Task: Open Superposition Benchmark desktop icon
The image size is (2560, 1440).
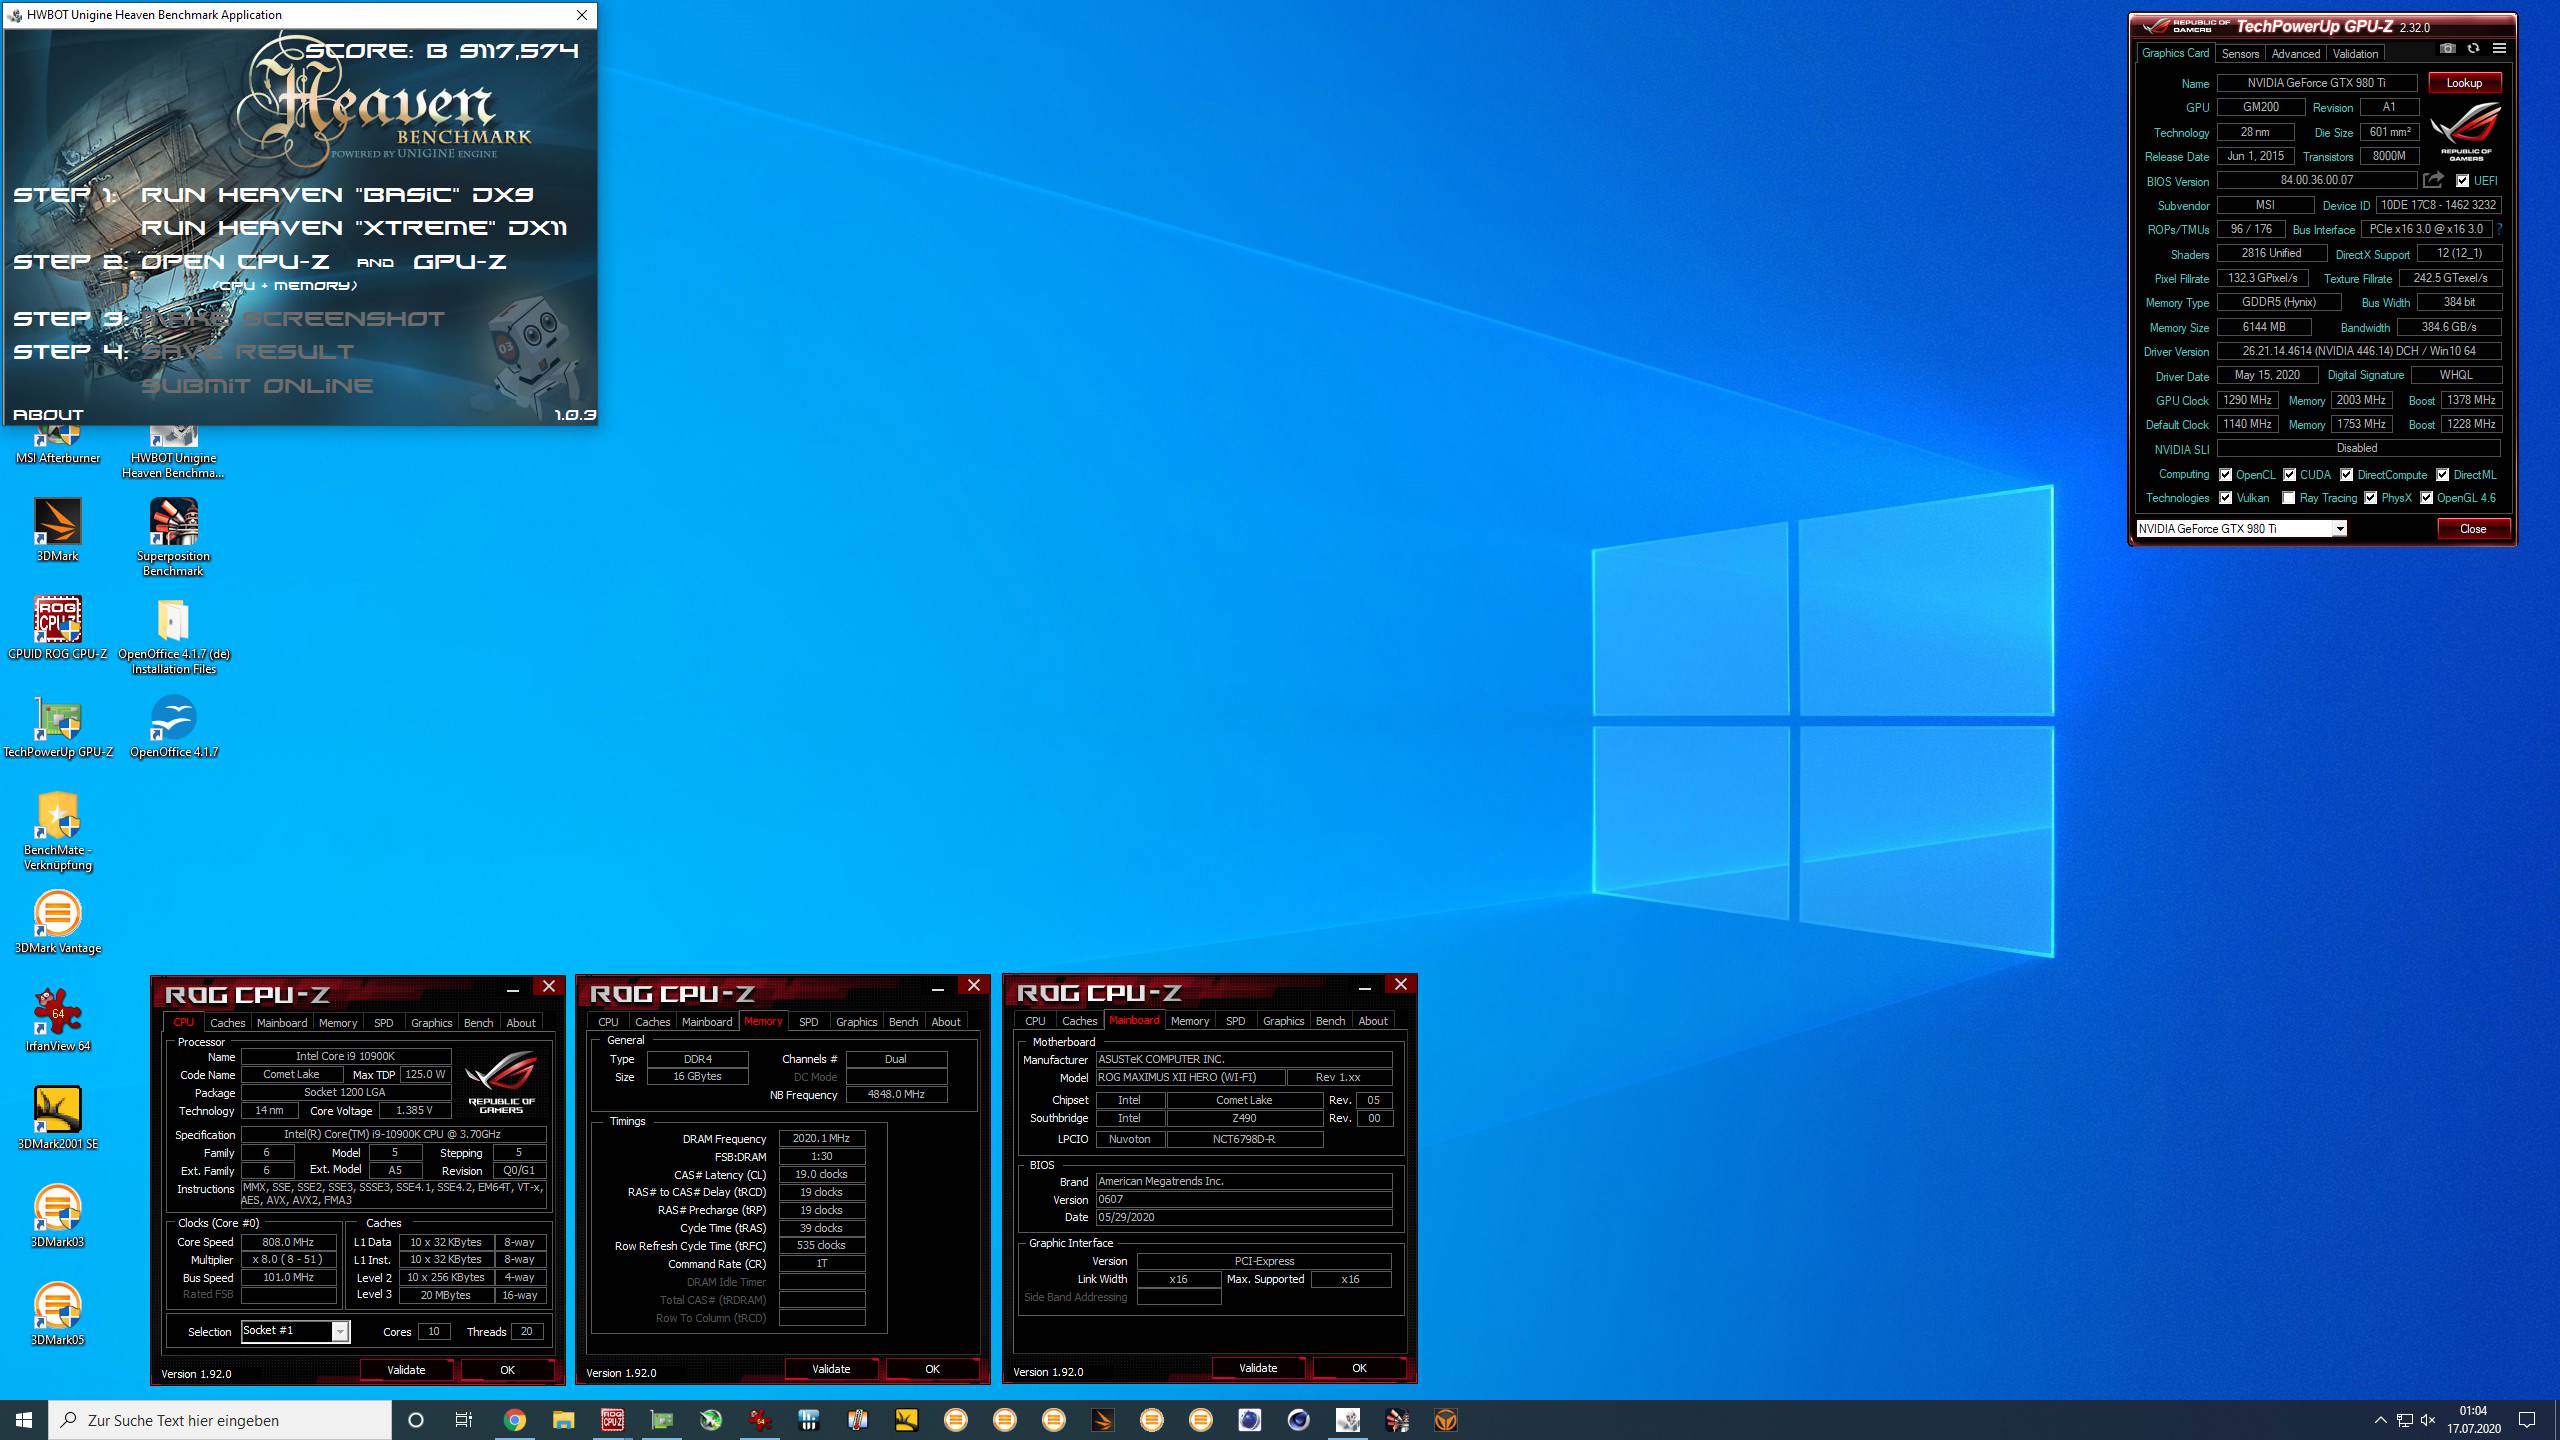Action: (x=173, y=537)
